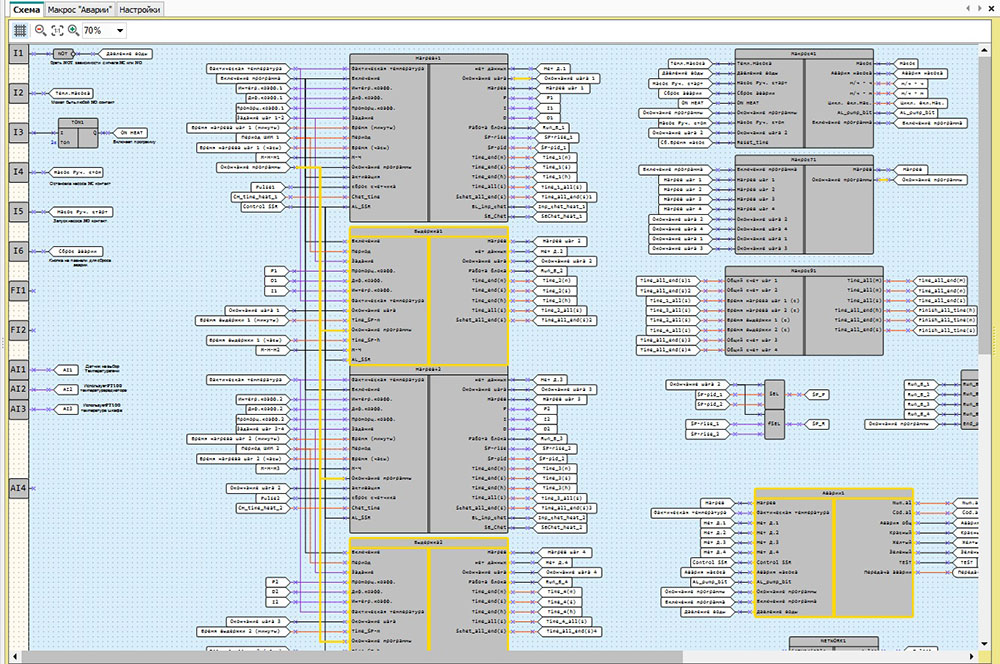Select the SEL selector block

tap(776, 395)
